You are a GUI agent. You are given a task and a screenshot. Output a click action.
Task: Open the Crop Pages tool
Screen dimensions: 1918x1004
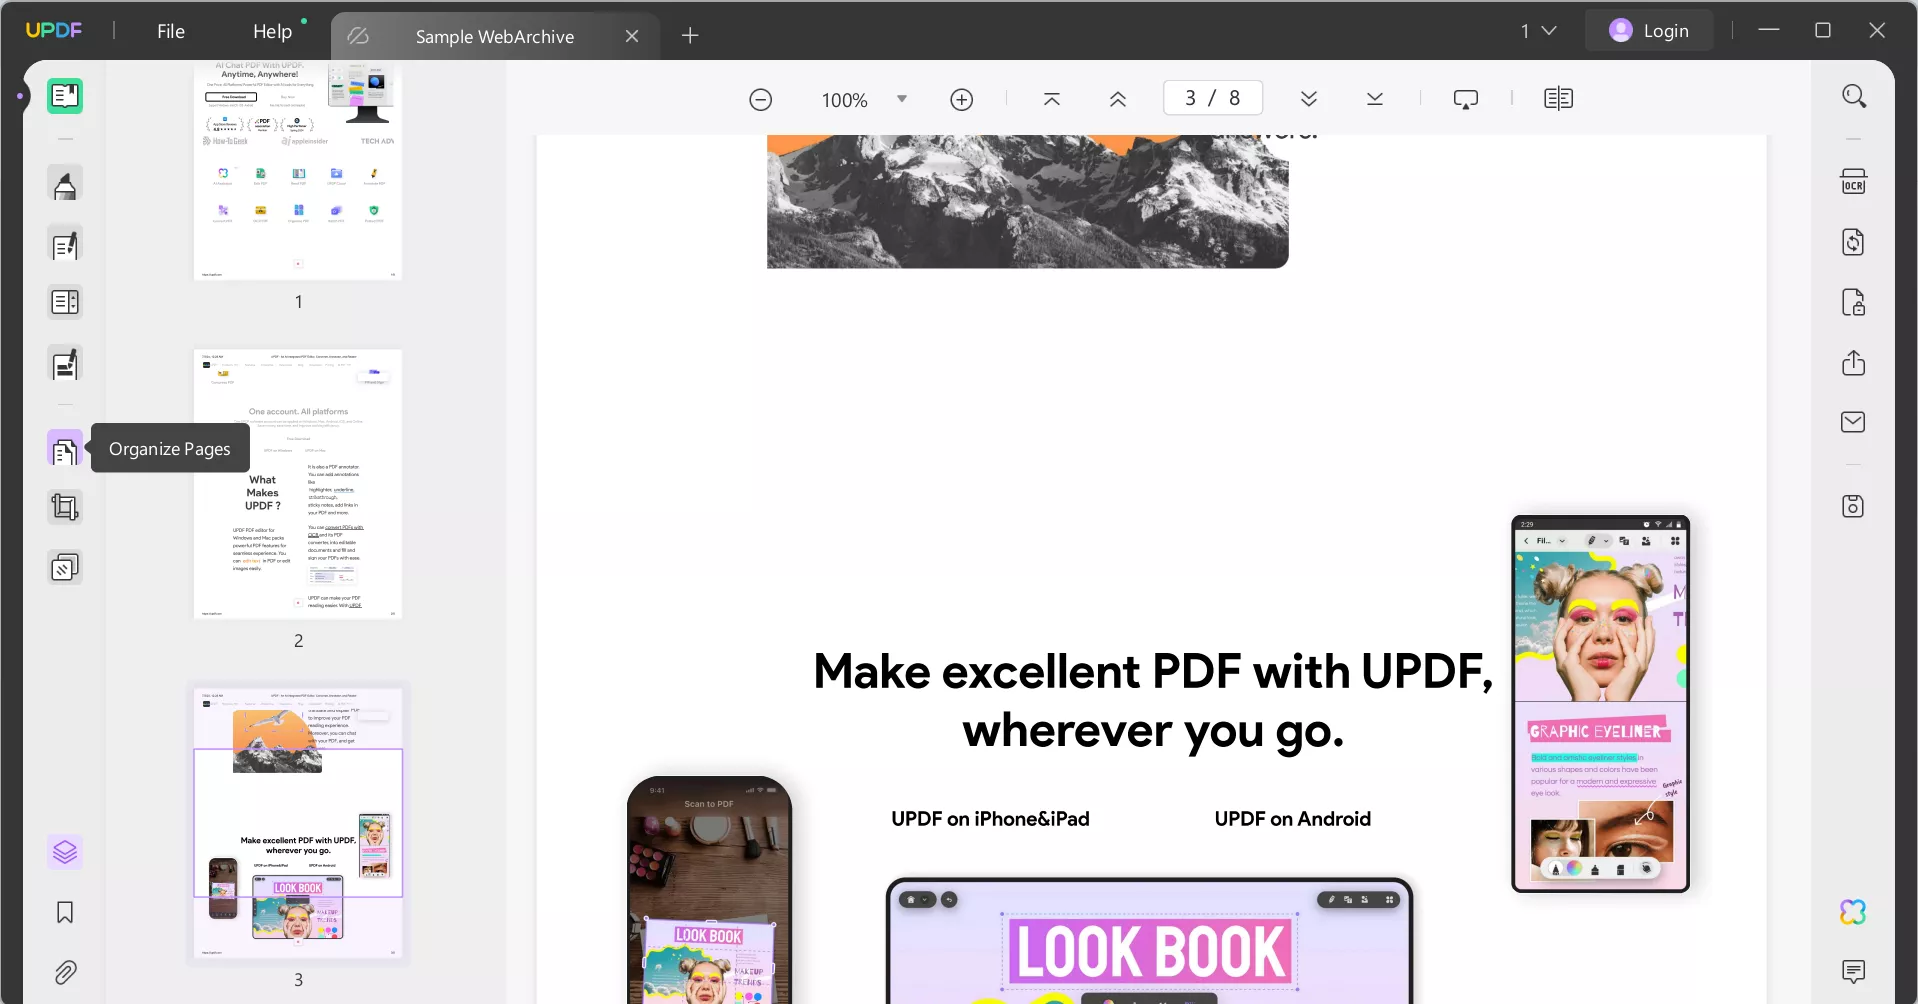pos(65,508)
